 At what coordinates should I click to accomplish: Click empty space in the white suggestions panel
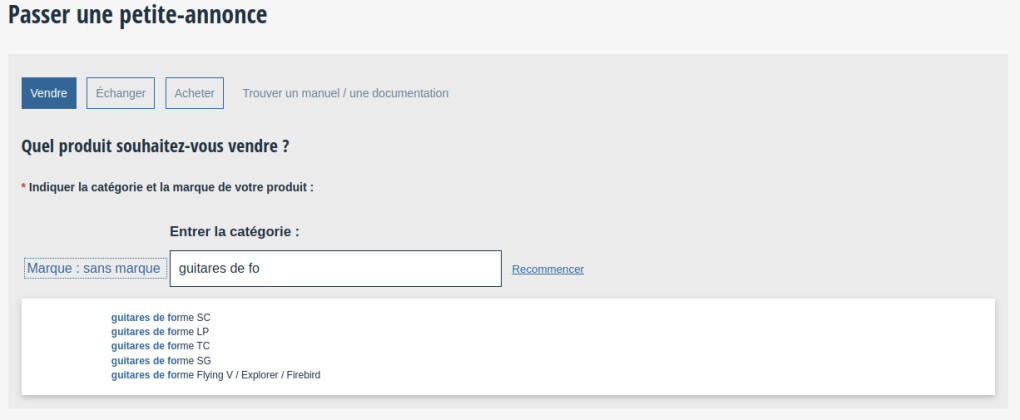pyautogui.click(x=650, y=345)
